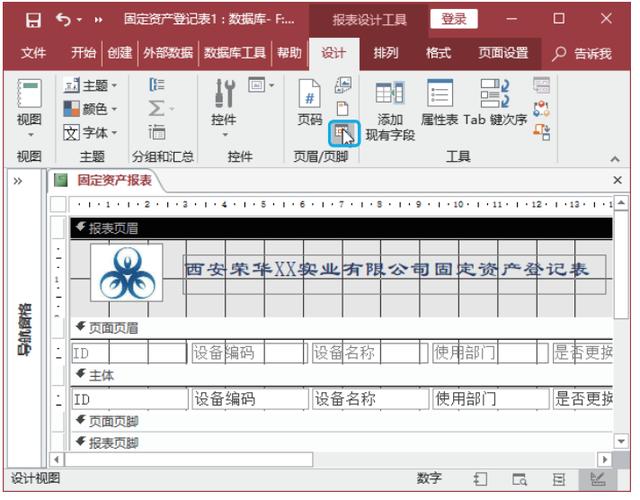Select the 使用部门 header label
This screenshot has height=500, width=640.
coord(490,353)
